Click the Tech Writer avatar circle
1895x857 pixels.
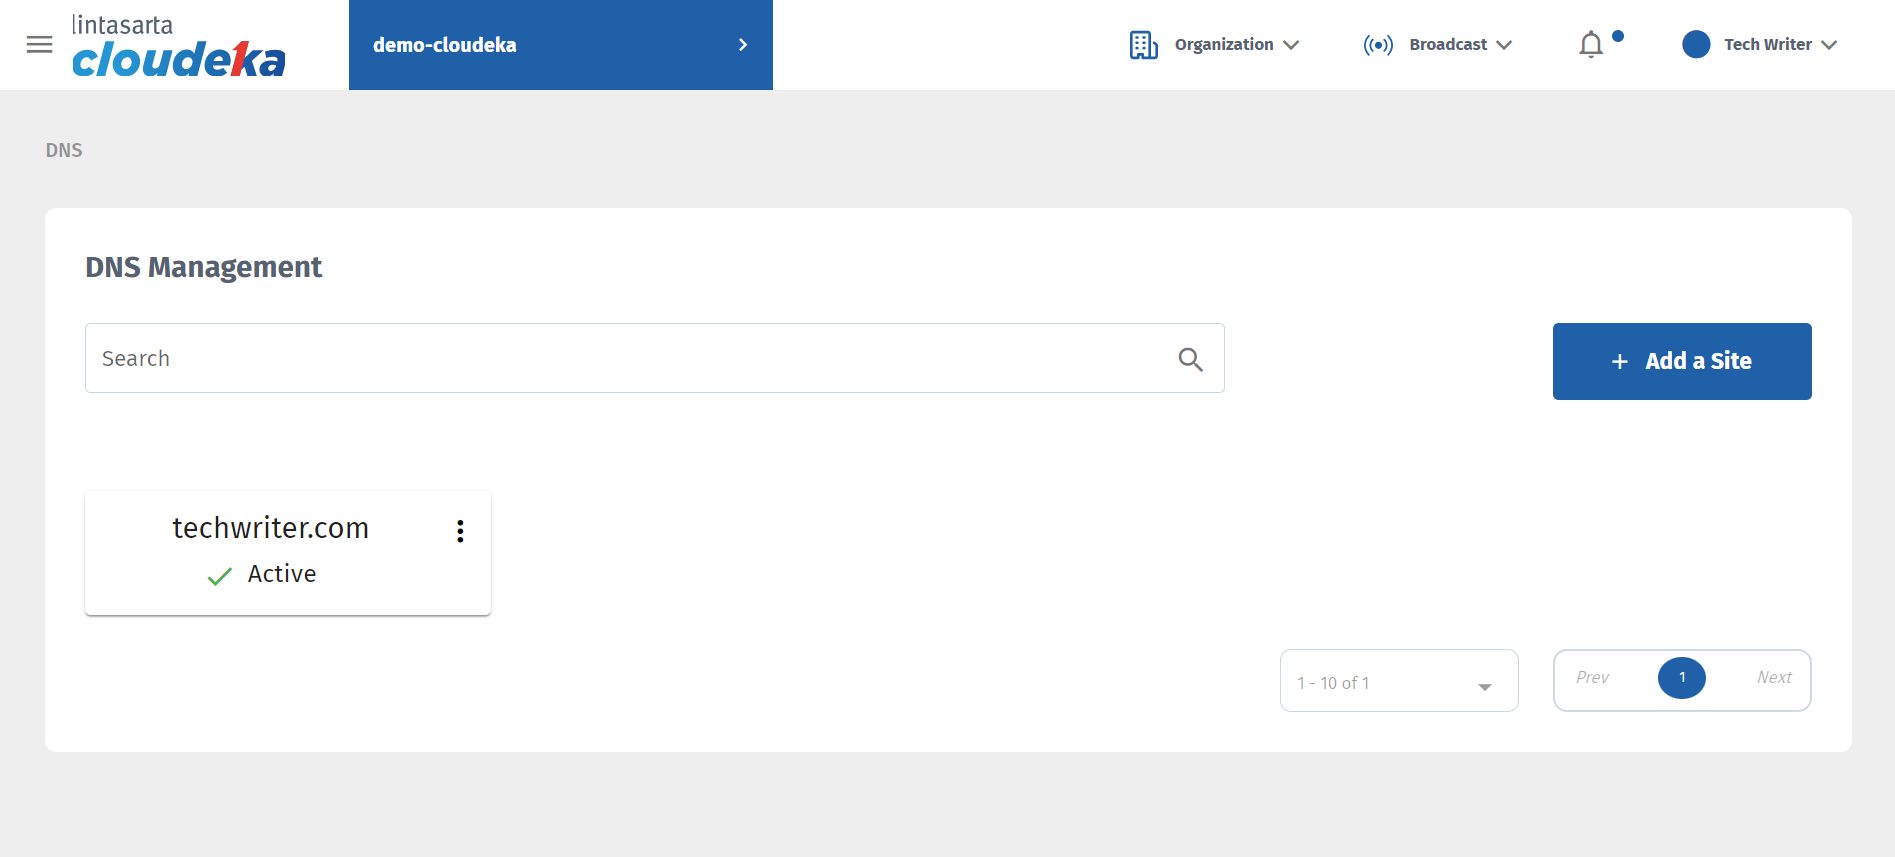point(1696,45)
